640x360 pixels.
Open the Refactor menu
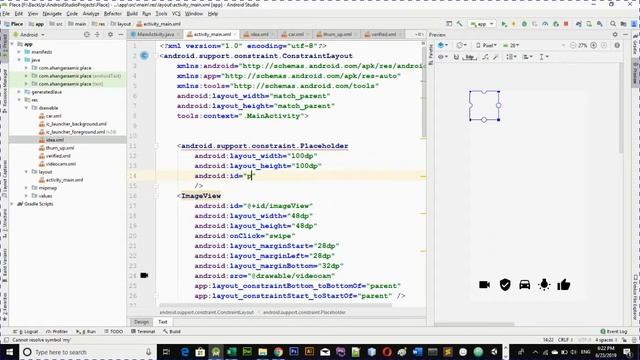(113, 14)
